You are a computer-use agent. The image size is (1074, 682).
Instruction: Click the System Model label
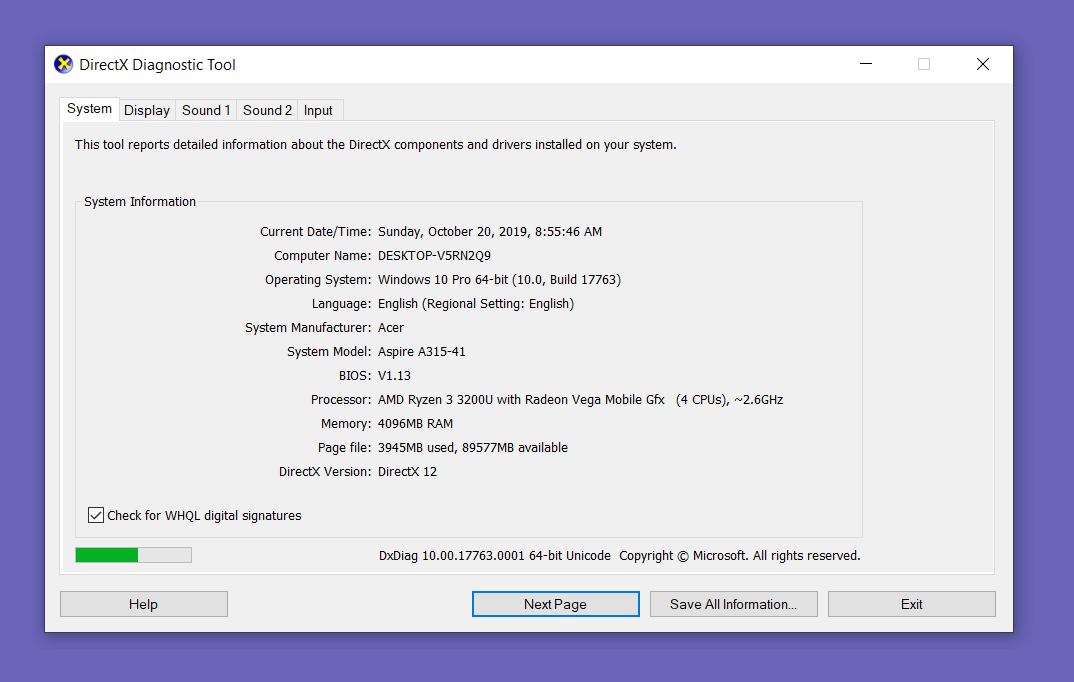click(x=329, y=351)
